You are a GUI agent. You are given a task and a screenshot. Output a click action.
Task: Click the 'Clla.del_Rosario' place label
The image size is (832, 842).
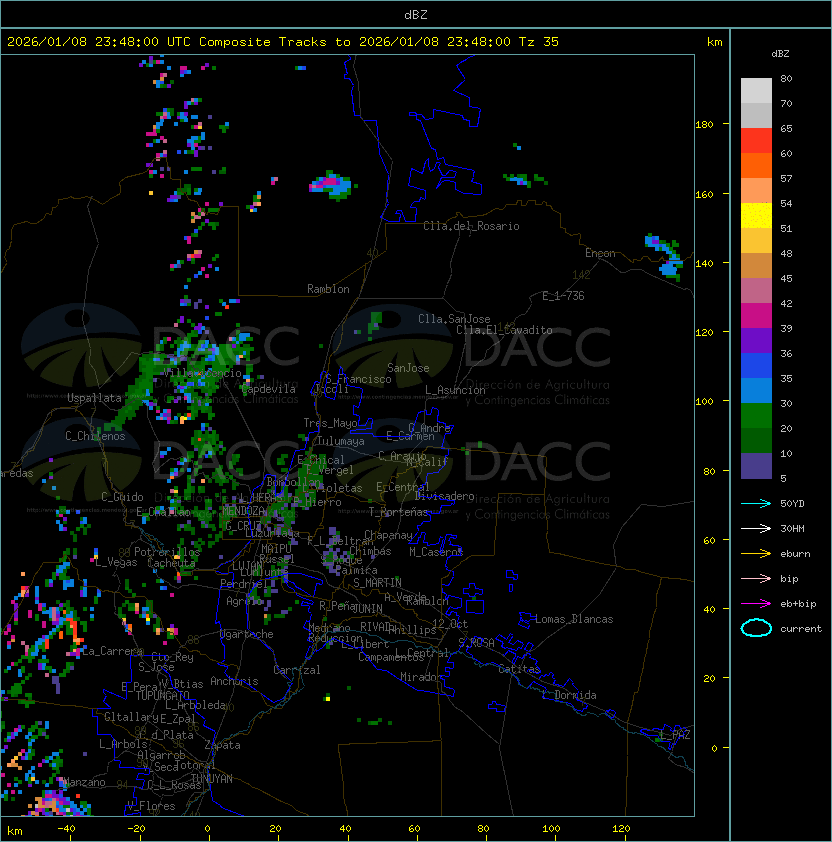click(471, 226)
